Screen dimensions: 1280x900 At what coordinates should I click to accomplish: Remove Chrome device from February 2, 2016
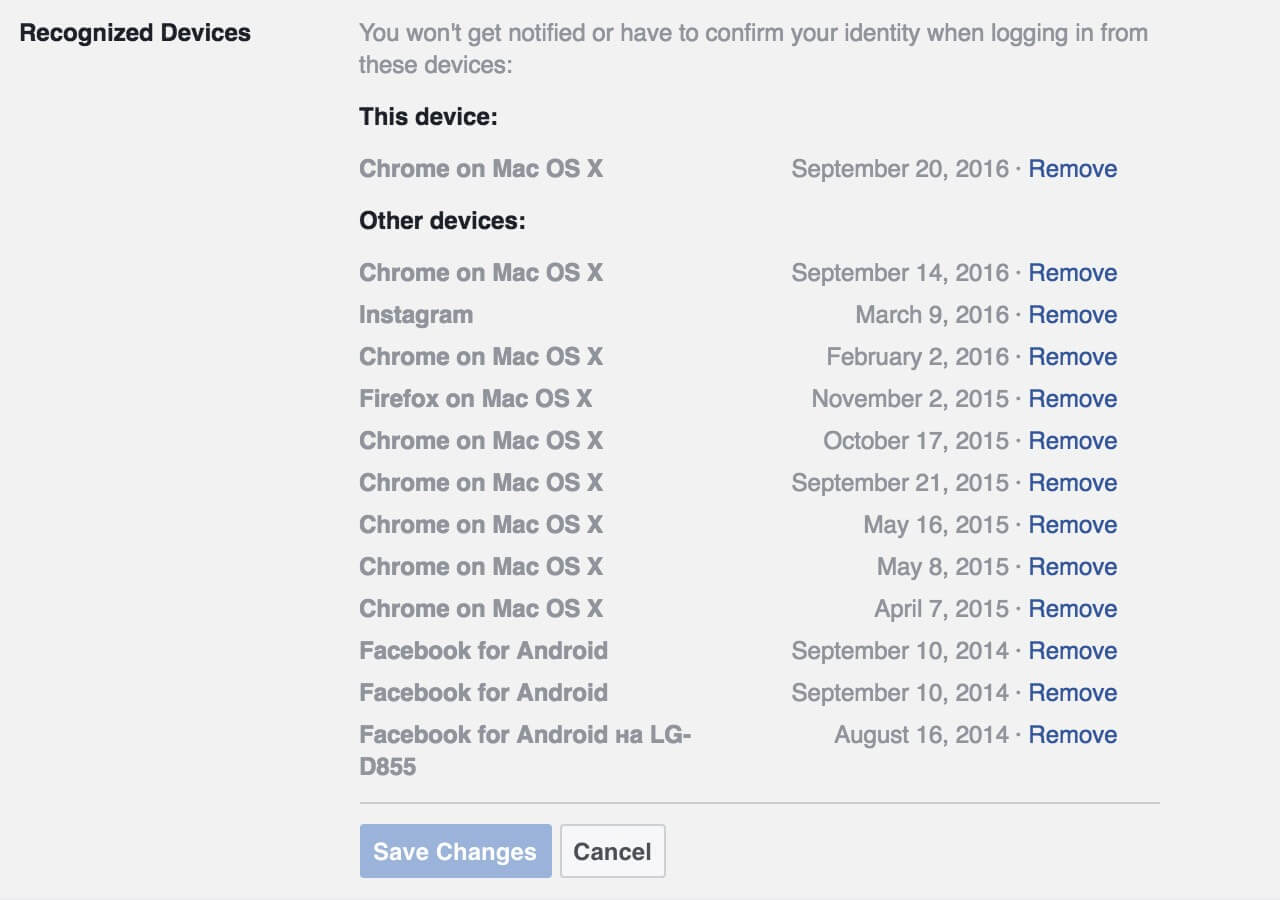coord(1072,357)
